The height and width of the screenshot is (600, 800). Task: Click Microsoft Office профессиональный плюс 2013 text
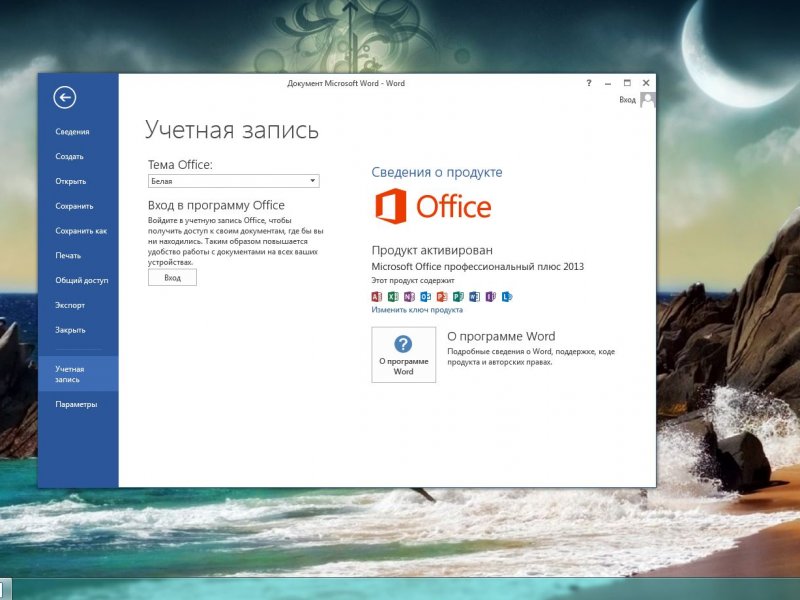(478, 266)
